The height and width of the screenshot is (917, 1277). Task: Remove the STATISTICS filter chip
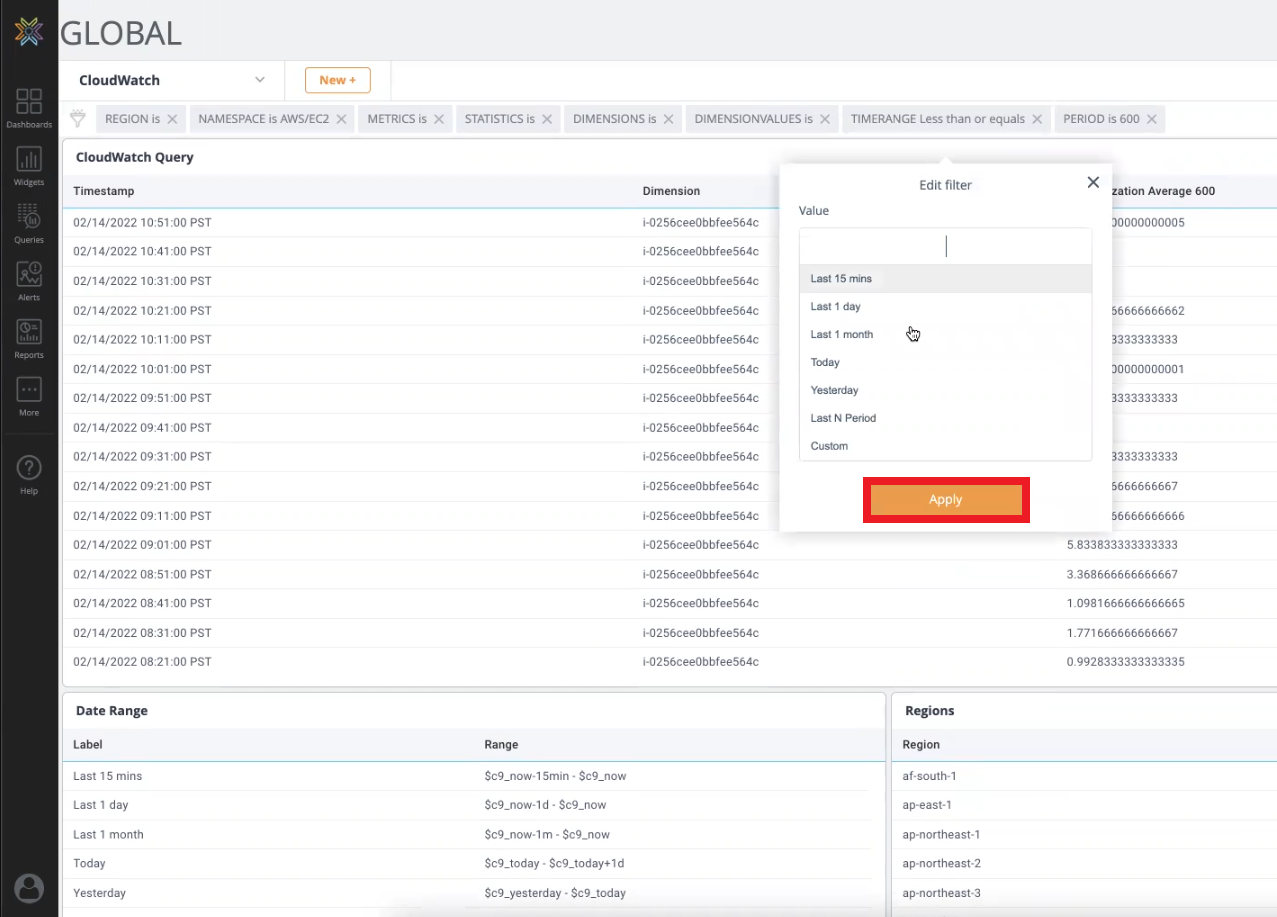tap(547, 119)
